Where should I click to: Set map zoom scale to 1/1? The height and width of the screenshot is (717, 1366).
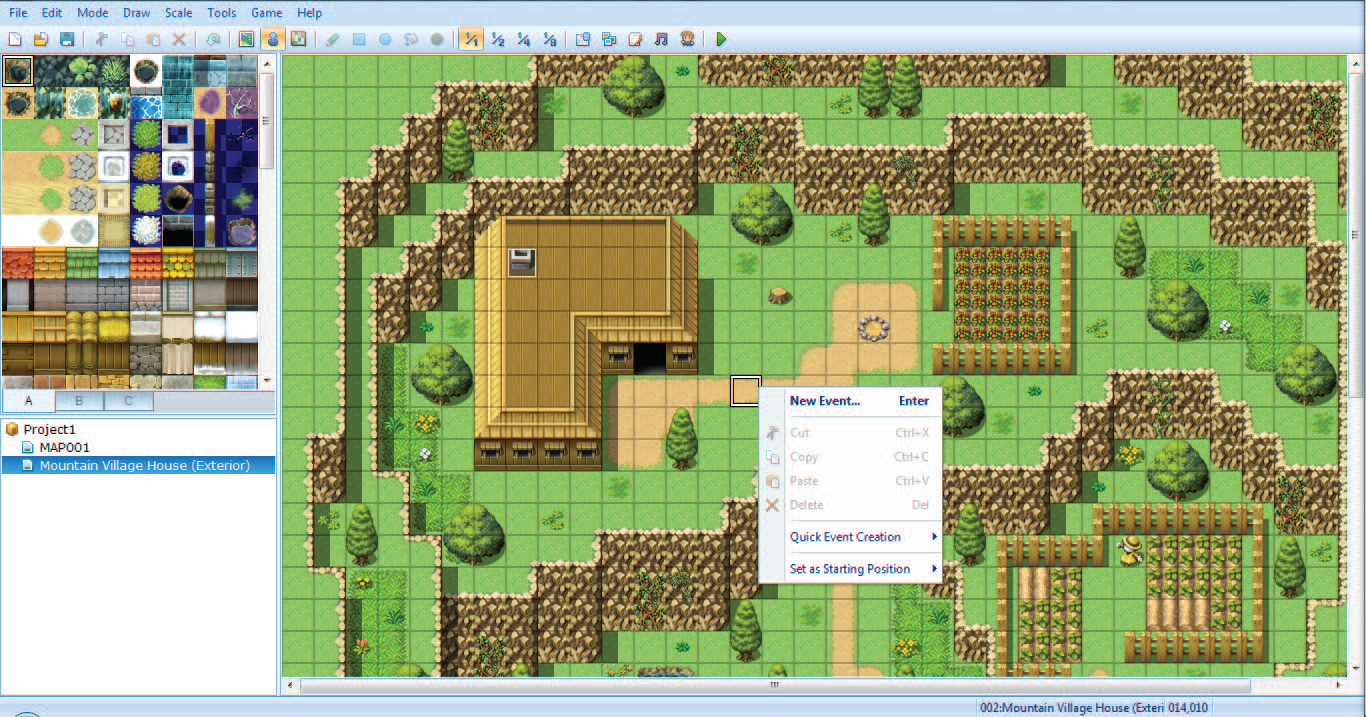(x=471, y=40)
